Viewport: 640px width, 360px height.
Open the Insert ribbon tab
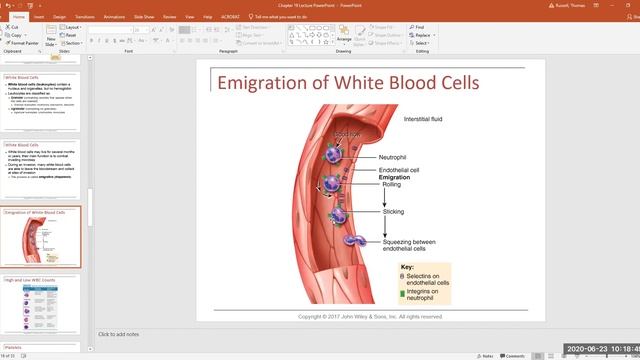coord(39,17)
